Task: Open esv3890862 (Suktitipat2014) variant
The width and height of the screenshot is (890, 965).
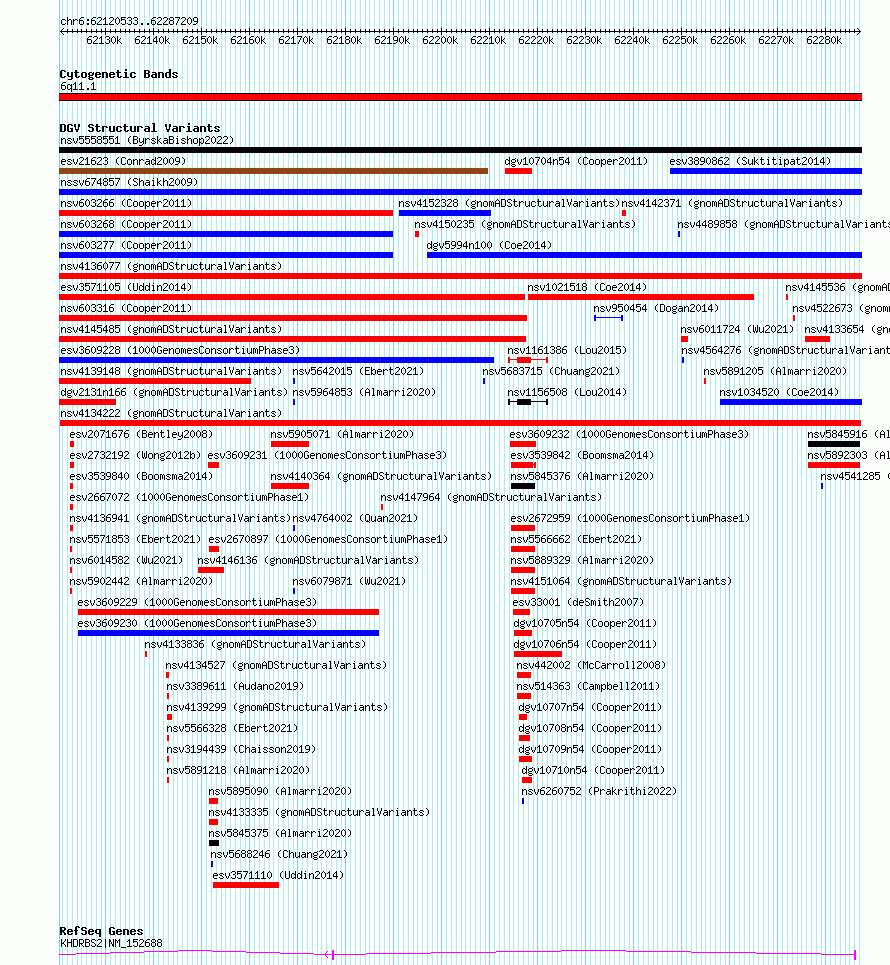Action: 750,161
